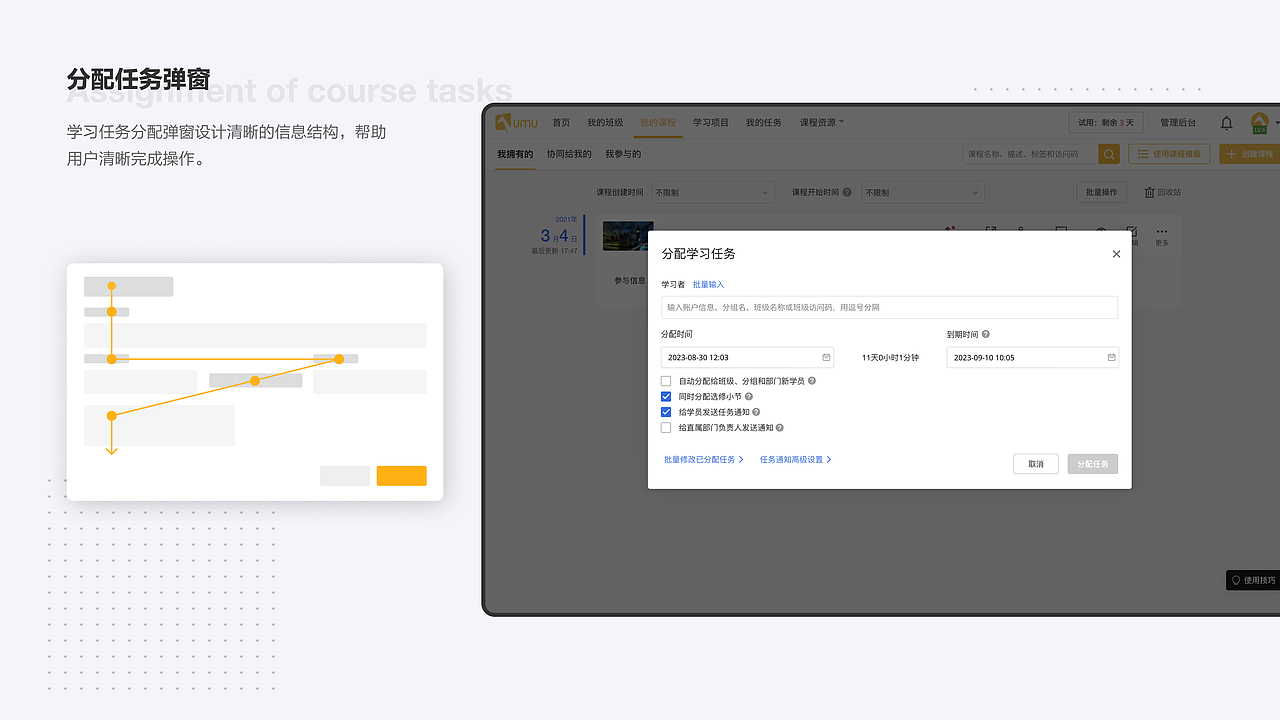
Task: Open 学习项目 navigation item
Action: click(x=711, y=123)
